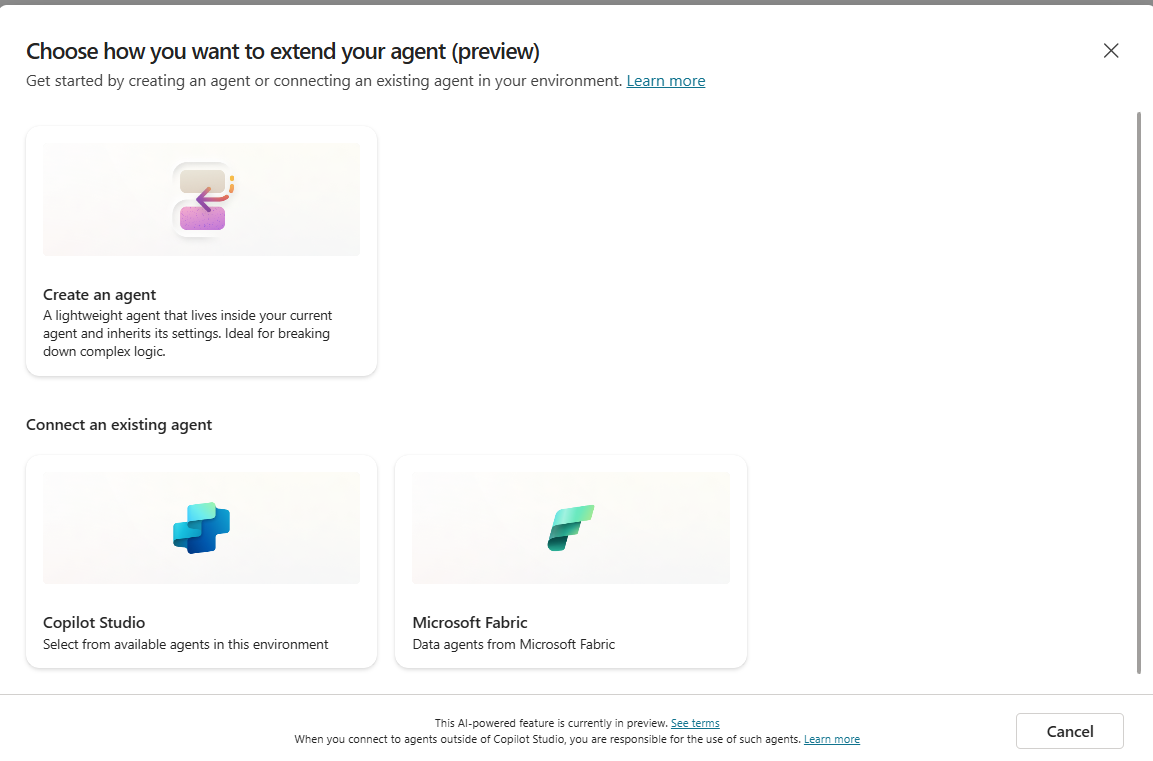The image size is (1153, 761).
Task: Click the Create an agent illustration icon
Action: coord(203,199)
